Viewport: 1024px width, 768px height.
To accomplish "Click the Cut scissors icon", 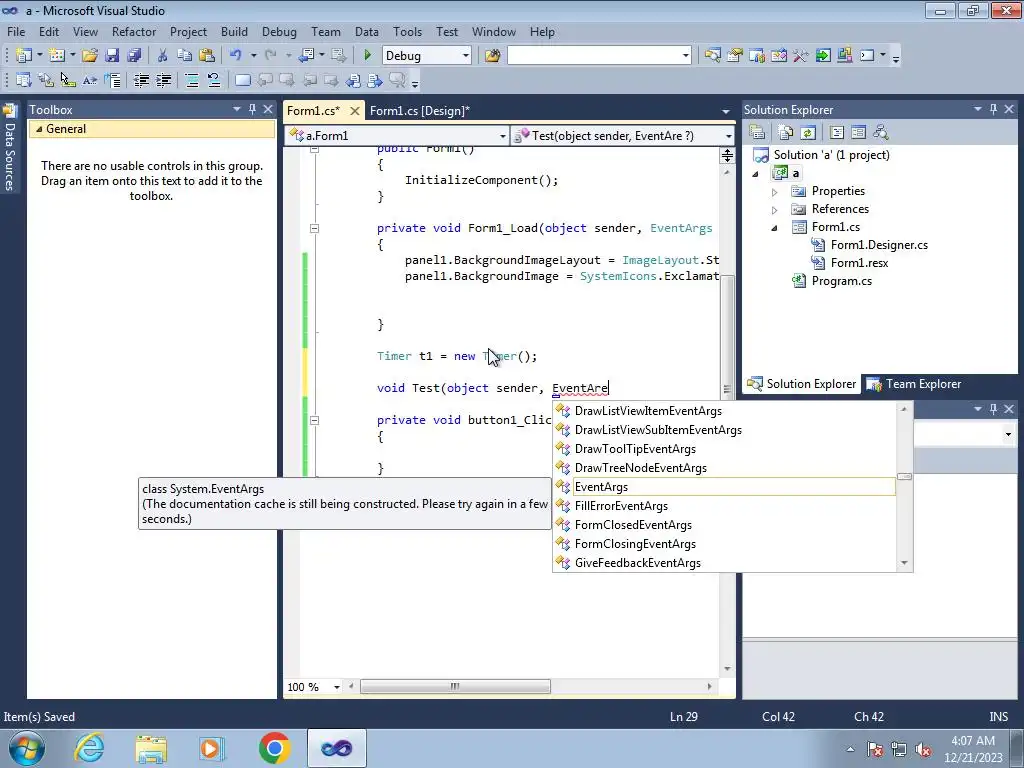I will pos(163,56).
